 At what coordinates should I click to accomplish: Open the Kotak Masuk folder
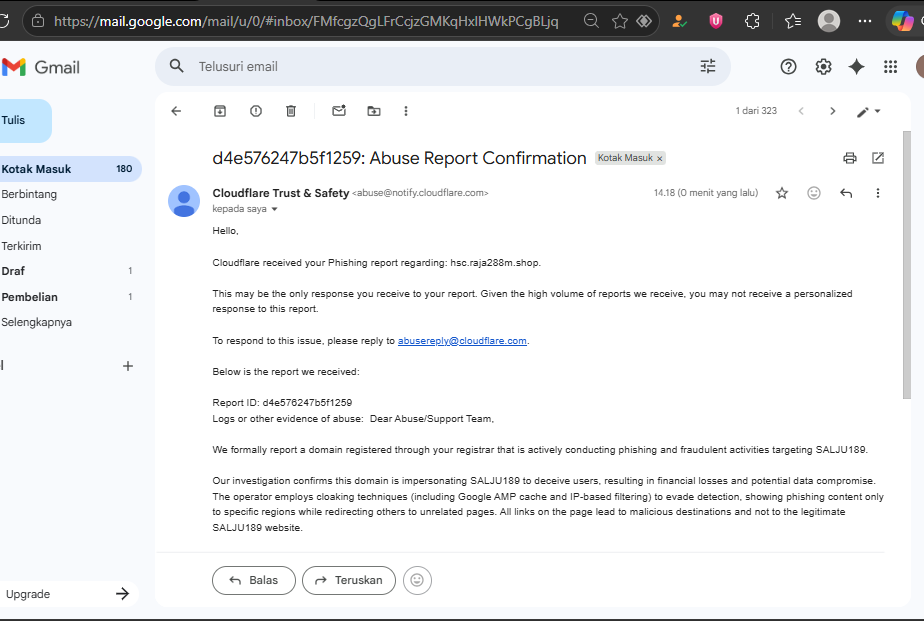[70, 169]
